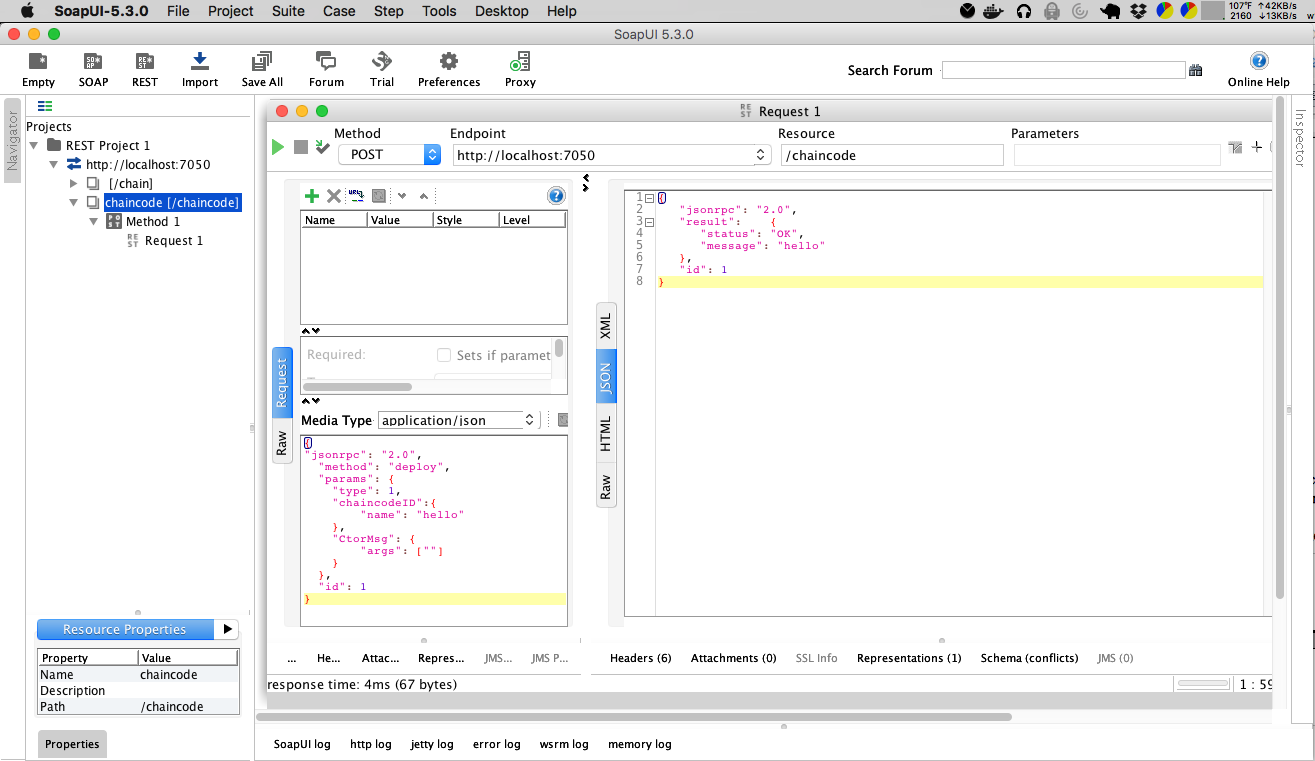Open the Endpoint combo box
1315x761 pixels.
coord(611,155)
